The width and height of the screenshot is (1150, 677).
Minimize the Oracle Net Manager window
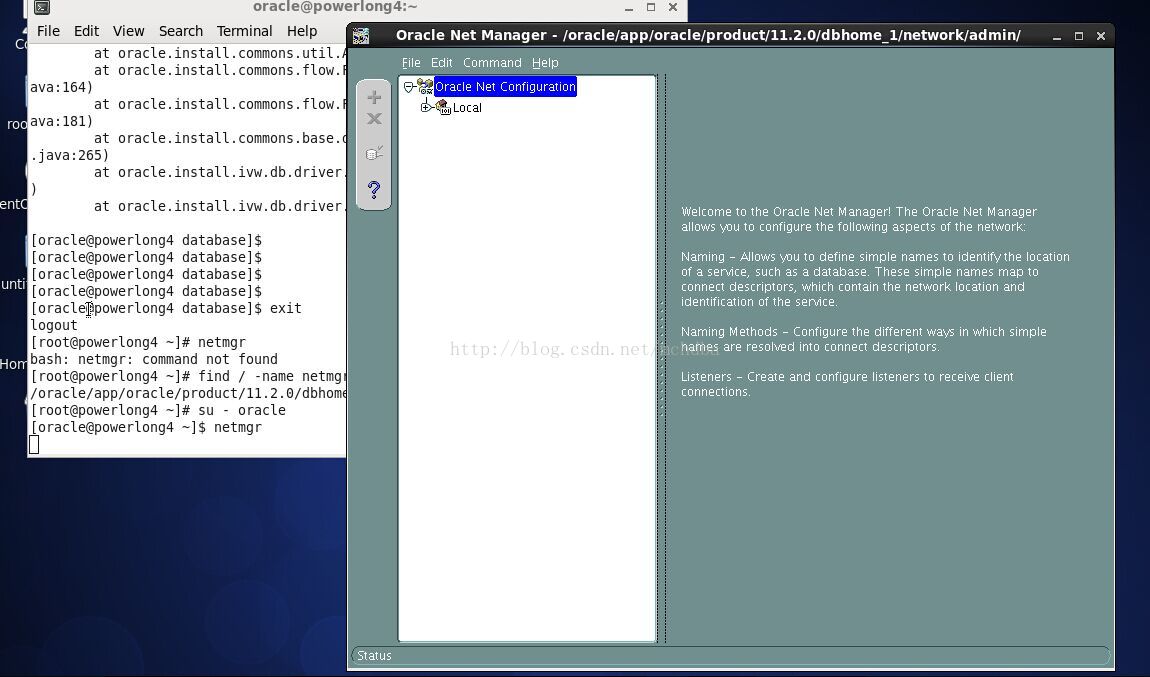(x=1057, y=36)
